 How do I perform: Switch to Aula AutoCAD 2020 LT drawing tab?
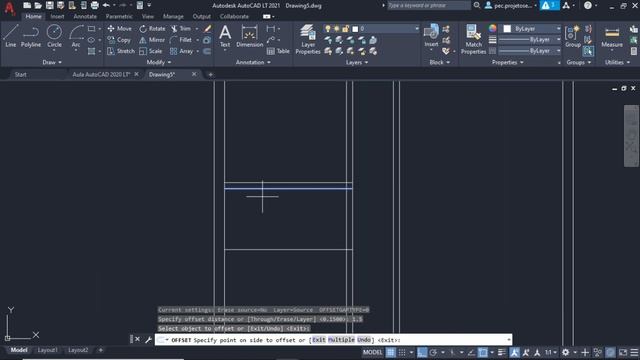tap(101, 74)
